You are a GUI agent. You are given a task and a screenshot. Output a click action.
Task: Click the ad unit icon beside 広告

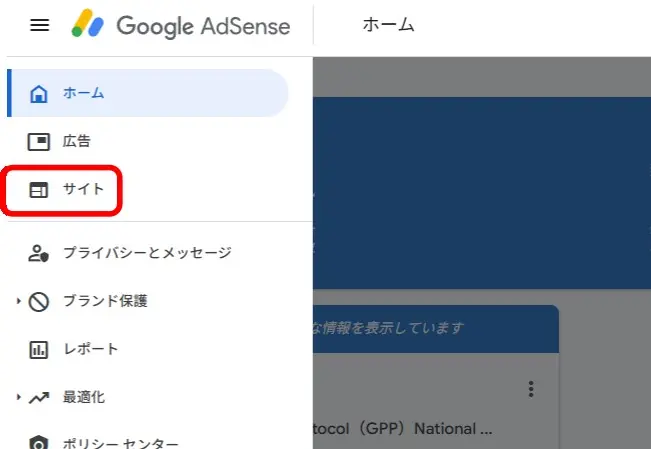pyautogui.click(x=39, y=141)
